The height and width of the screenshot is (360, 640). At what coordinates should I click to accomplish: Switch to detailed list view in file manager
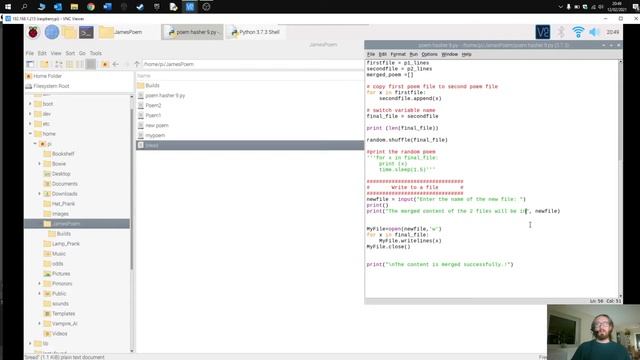tap(91, 64)
